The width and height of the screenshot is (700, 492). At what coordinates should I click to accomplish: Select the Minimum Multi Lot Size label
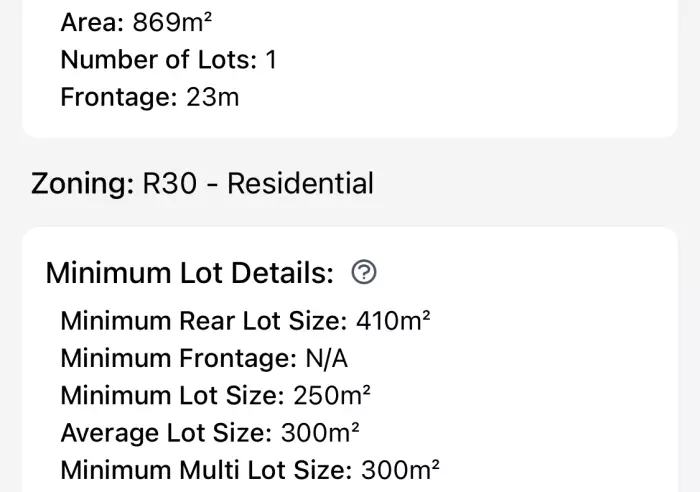tap(206, 470)
